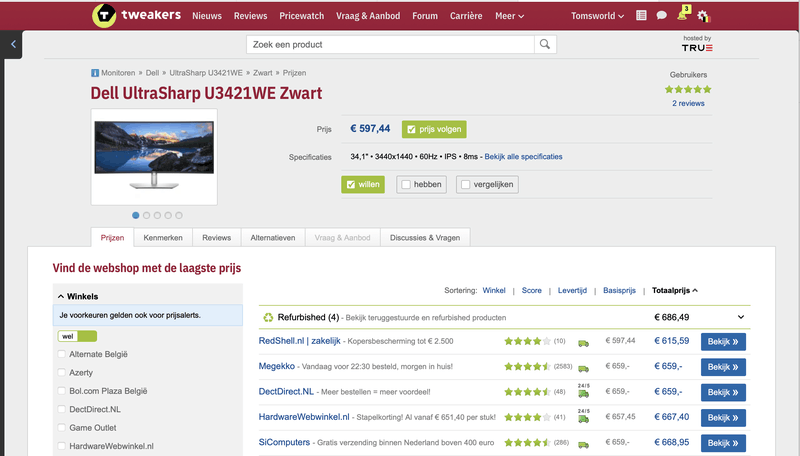Toggle the 'prijs volgen' checkbox button
The image size is (800, 456).
434,129
